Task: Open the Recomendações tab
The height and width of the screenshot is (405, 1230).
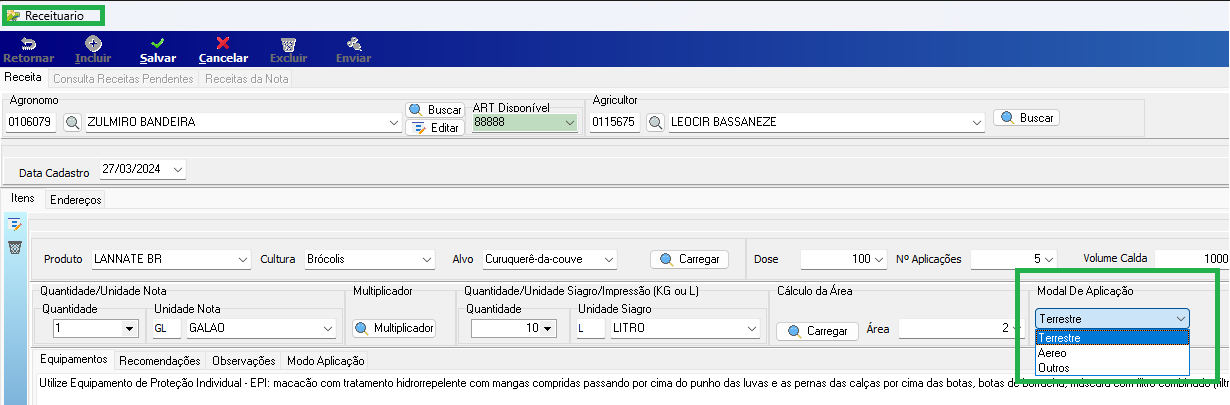Action: click(160, 360)
